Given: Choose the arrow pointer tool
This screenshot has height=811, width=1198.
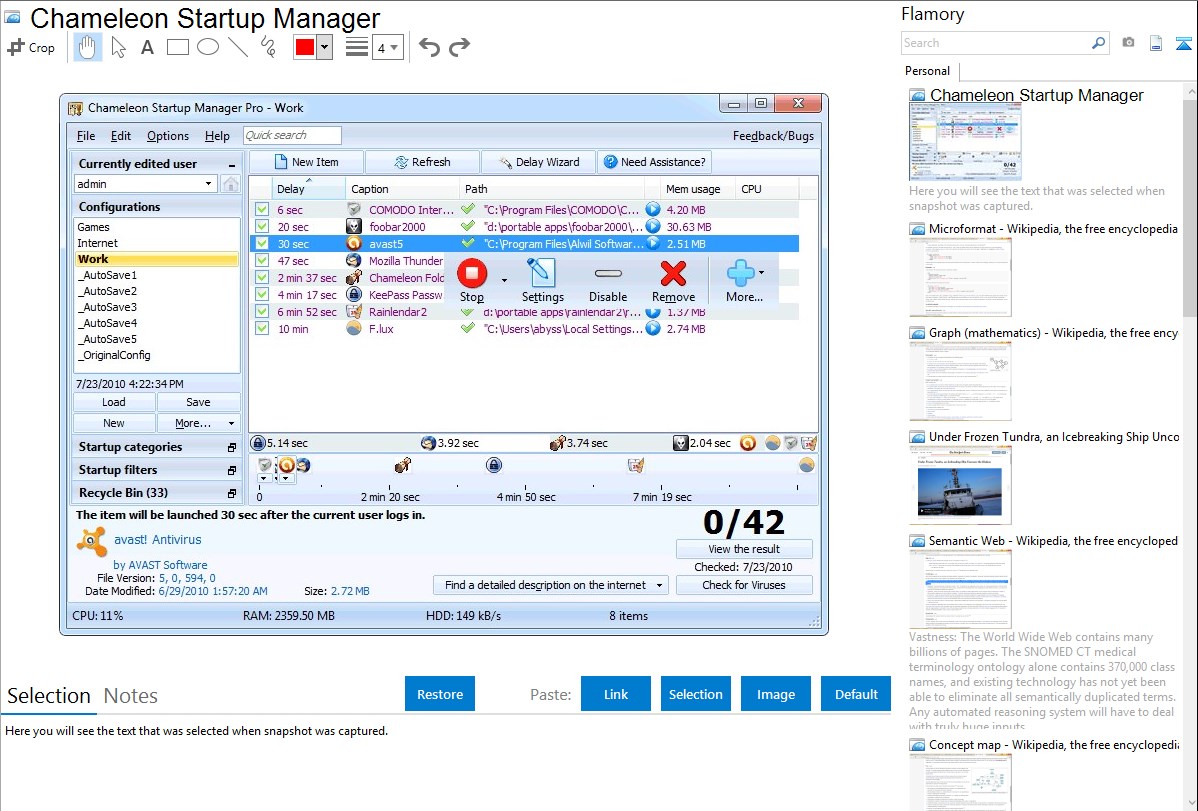Looking at the screenshot, I should point(118,47).
